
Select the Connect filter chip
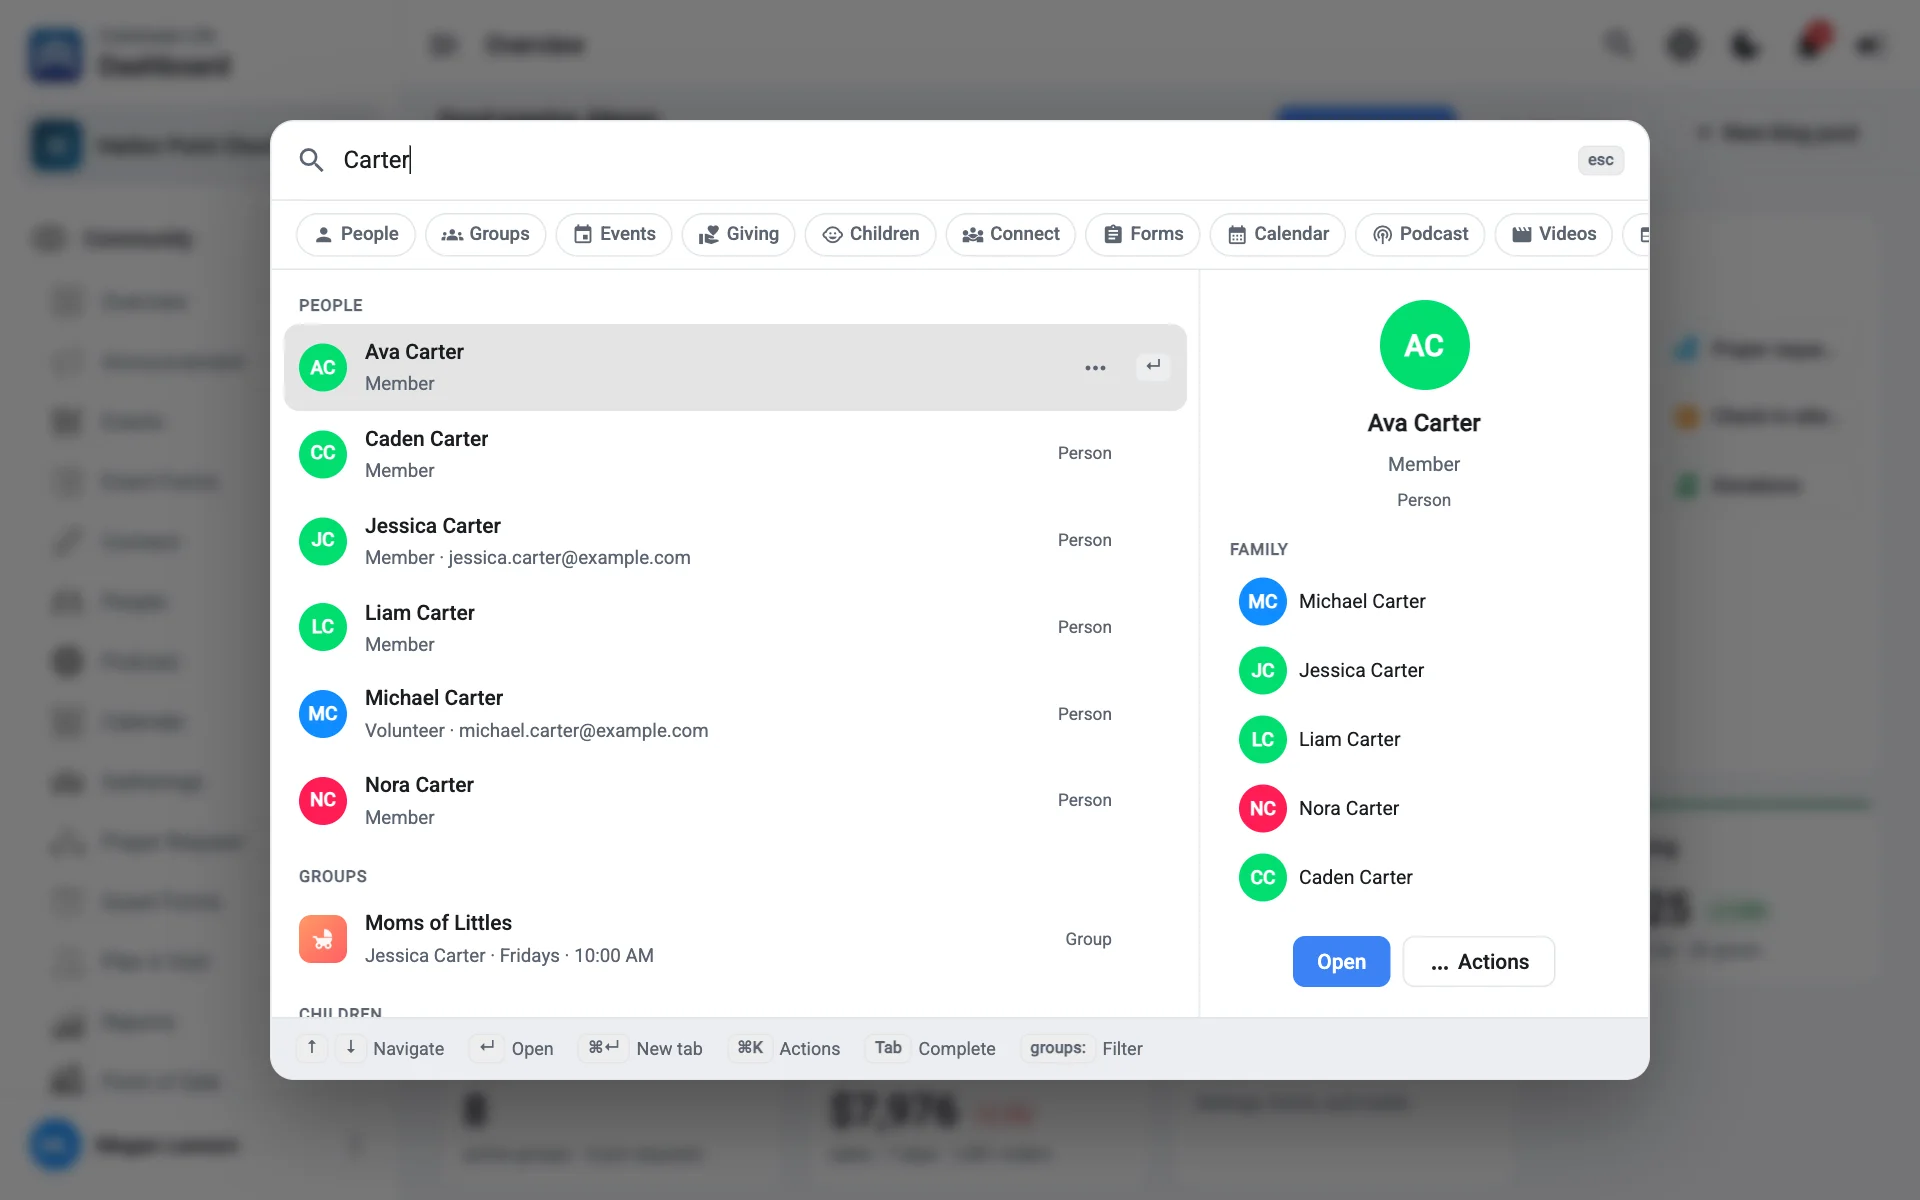[1010, 234]
